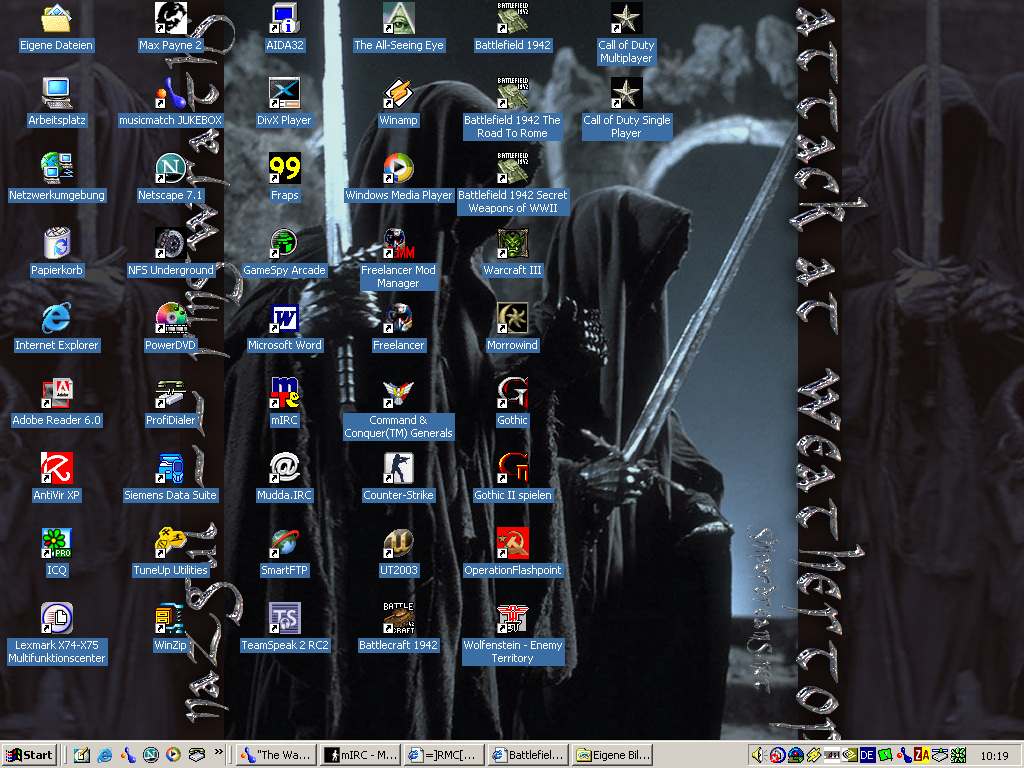Select Battlefield 1942 The Road To Rome
The height and width of the screenshot is (768, 1024).
click(513, 93)
